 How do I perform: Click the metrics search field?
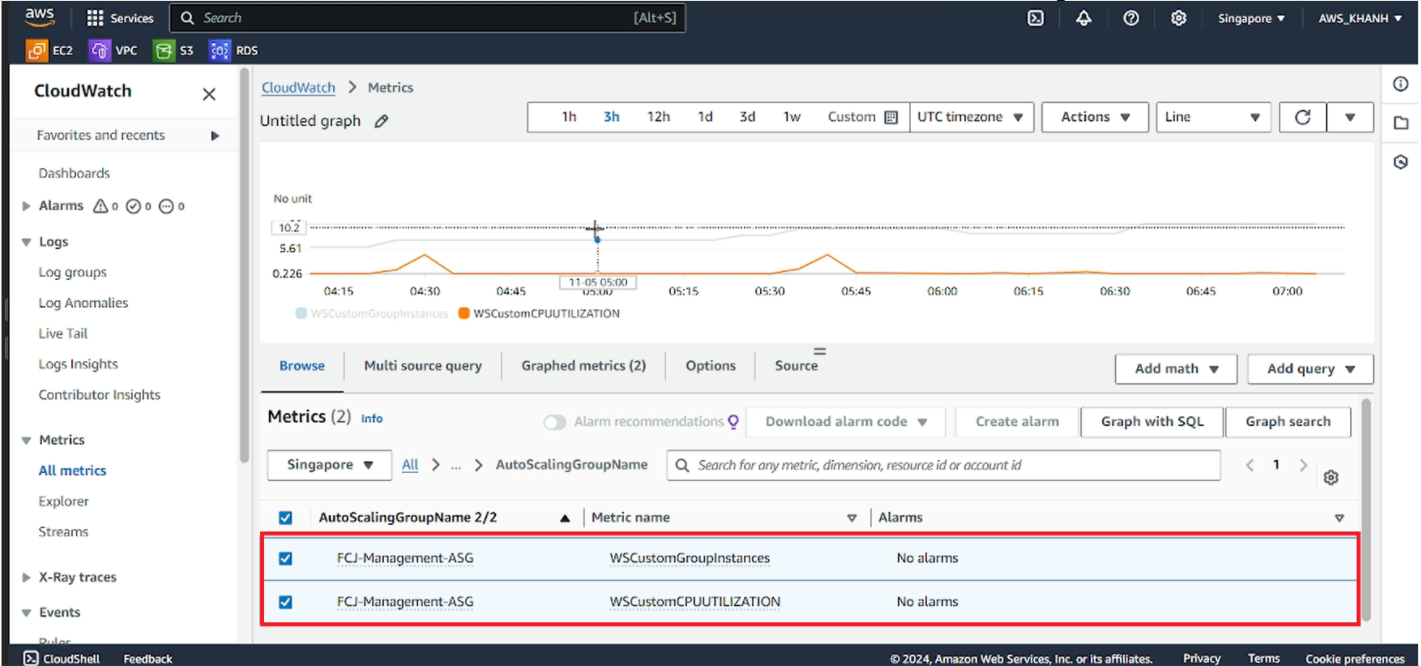[x=944, y=465]
